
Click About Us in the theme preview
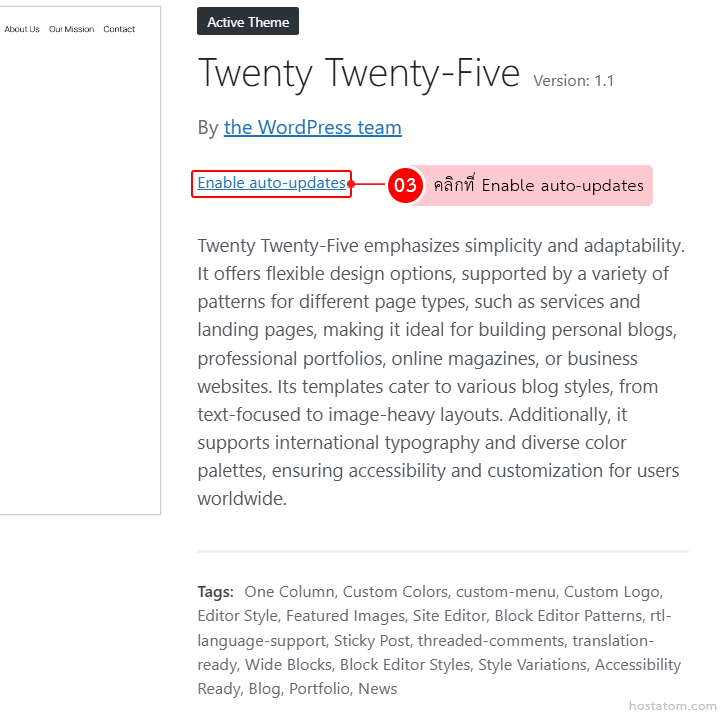pos(22,29)
